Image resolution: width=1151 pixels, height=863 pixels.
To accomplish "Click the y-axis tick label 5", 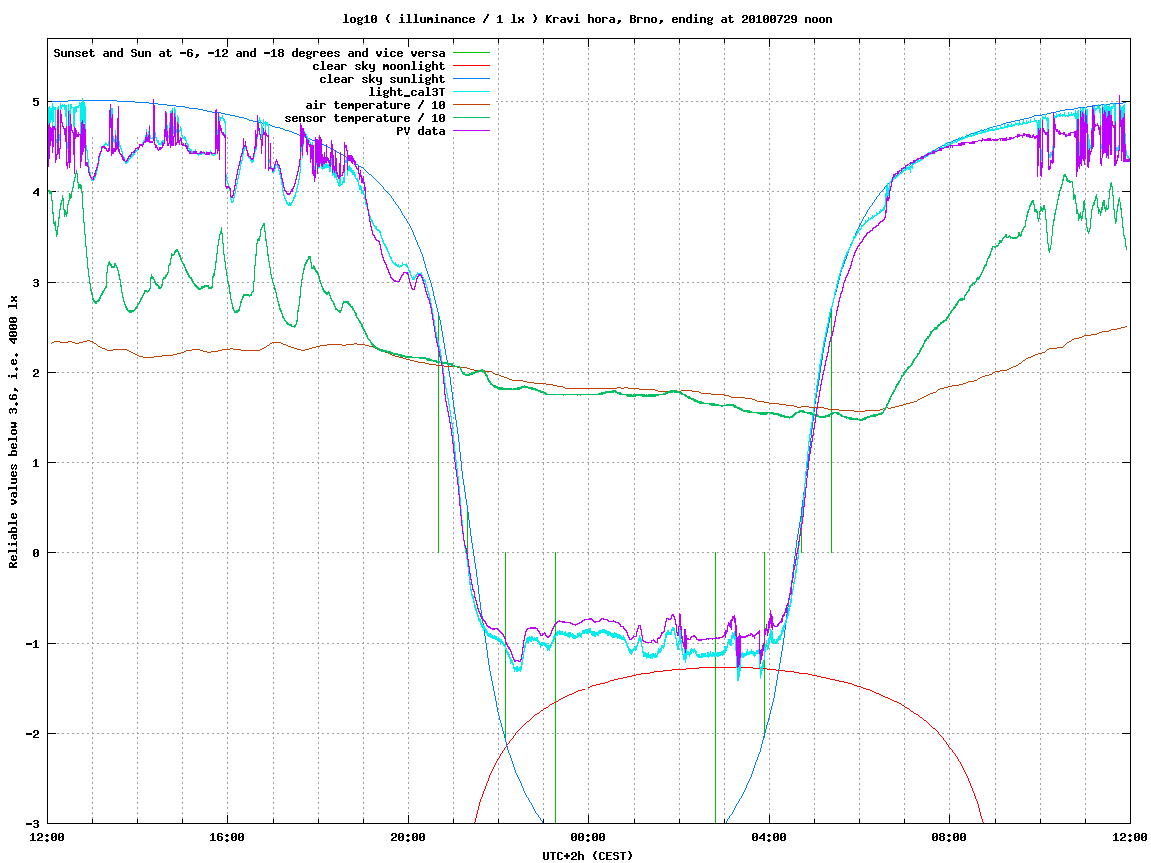I will (36, 102).
